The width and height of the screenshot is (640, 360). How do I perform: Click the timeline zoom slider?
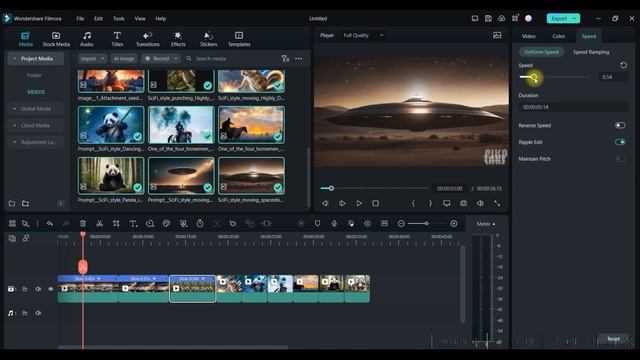[427, 224]
